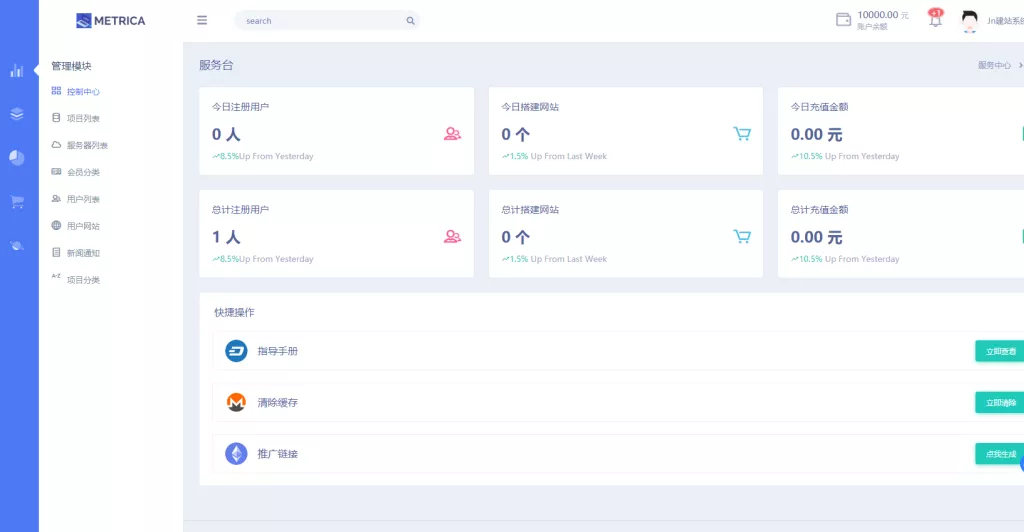Open the user avatar profile menu

click(968, 20)
